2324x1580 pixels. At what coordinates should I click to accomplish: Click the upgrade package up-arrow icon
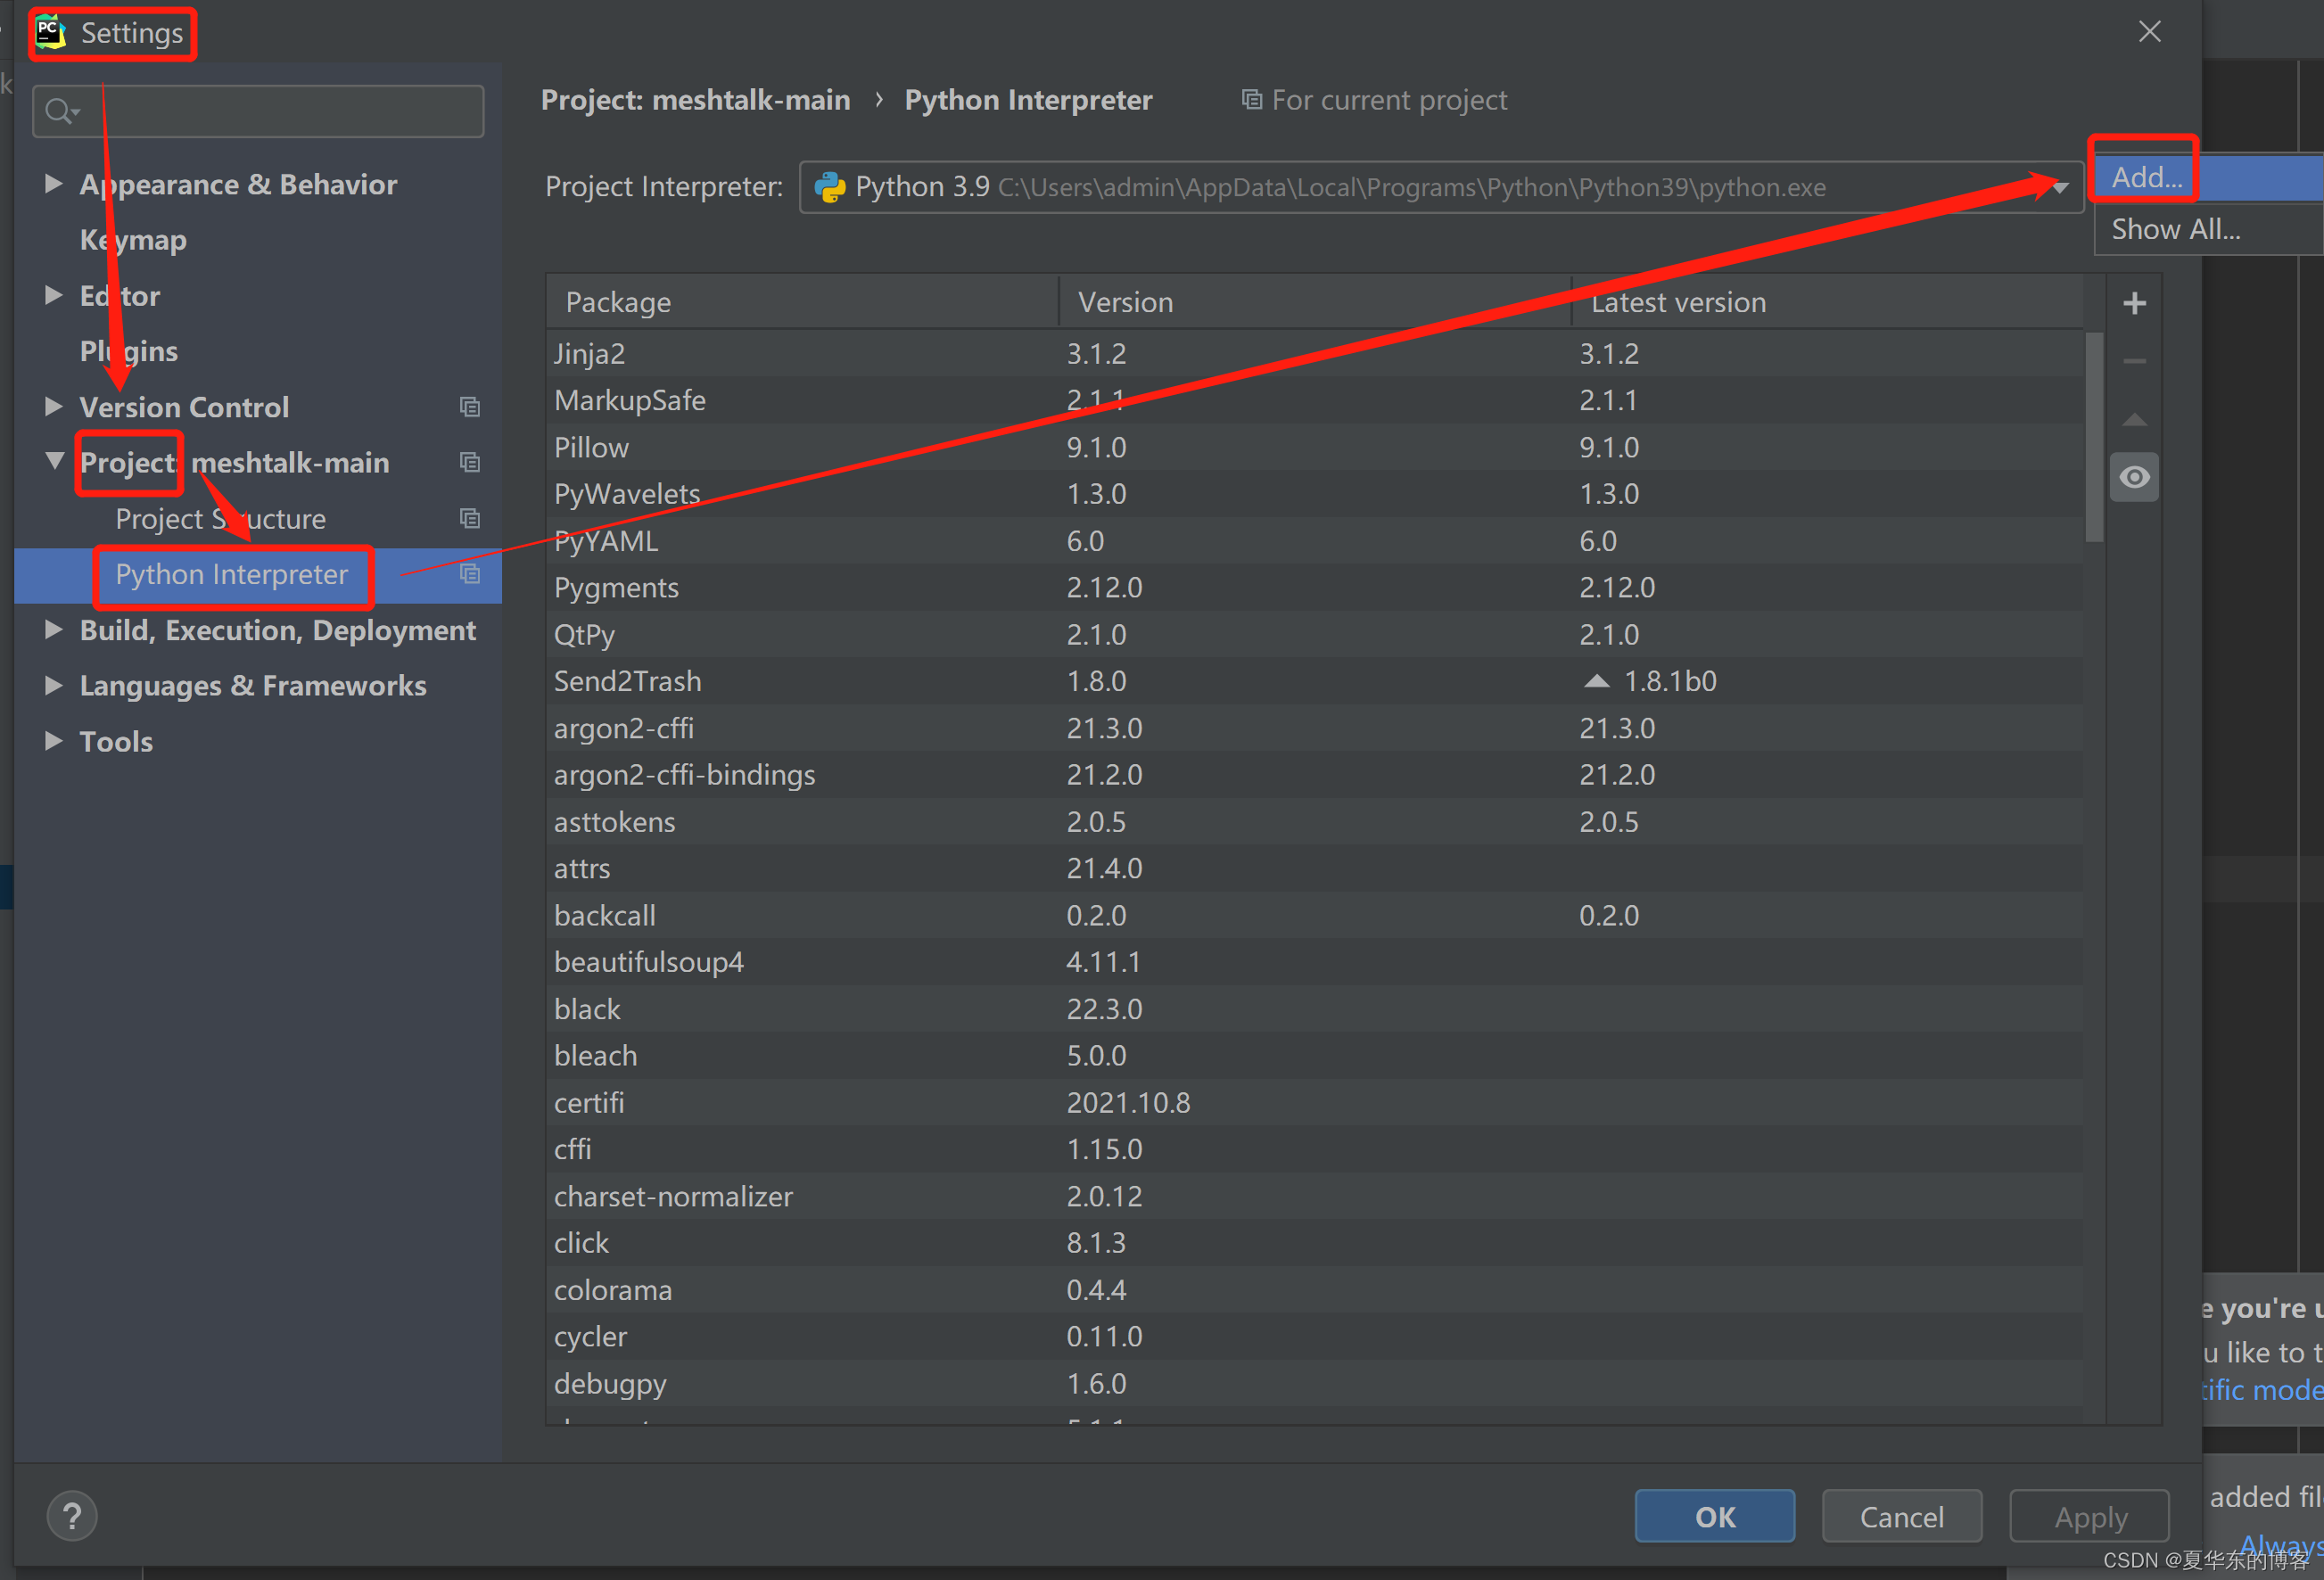pyautogui.click(x=2134, y=419)
